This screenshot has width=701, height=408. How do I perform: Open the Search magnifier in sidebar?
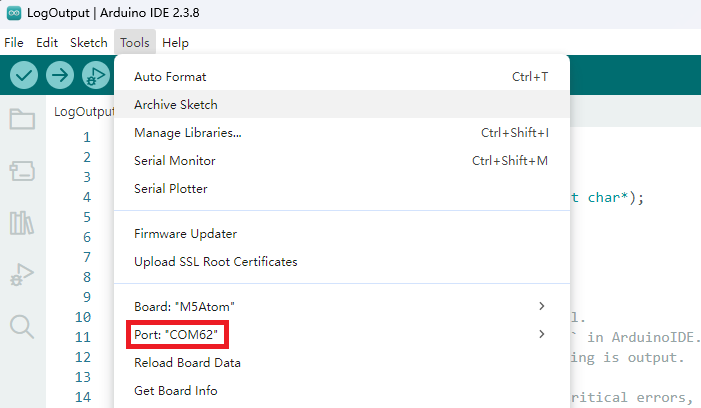(x=22, y=326)
